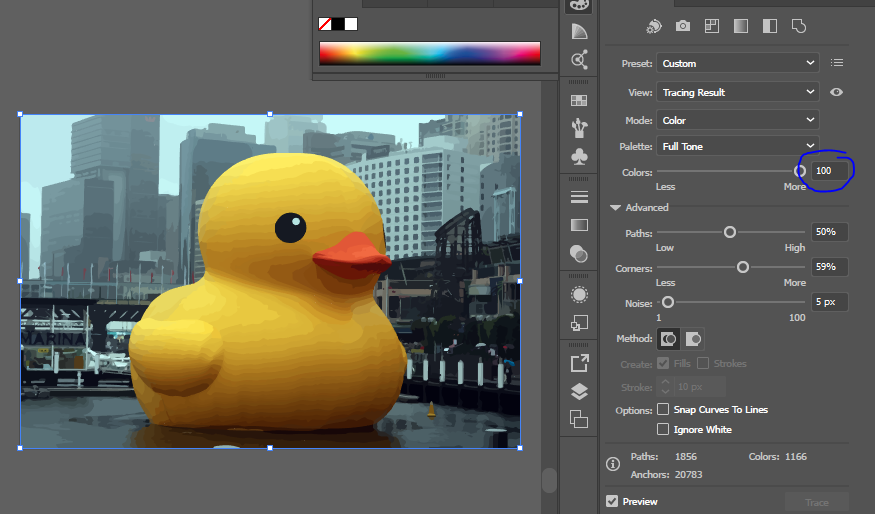Open the Transparency panel overlapping circles icon

[579, 254]
